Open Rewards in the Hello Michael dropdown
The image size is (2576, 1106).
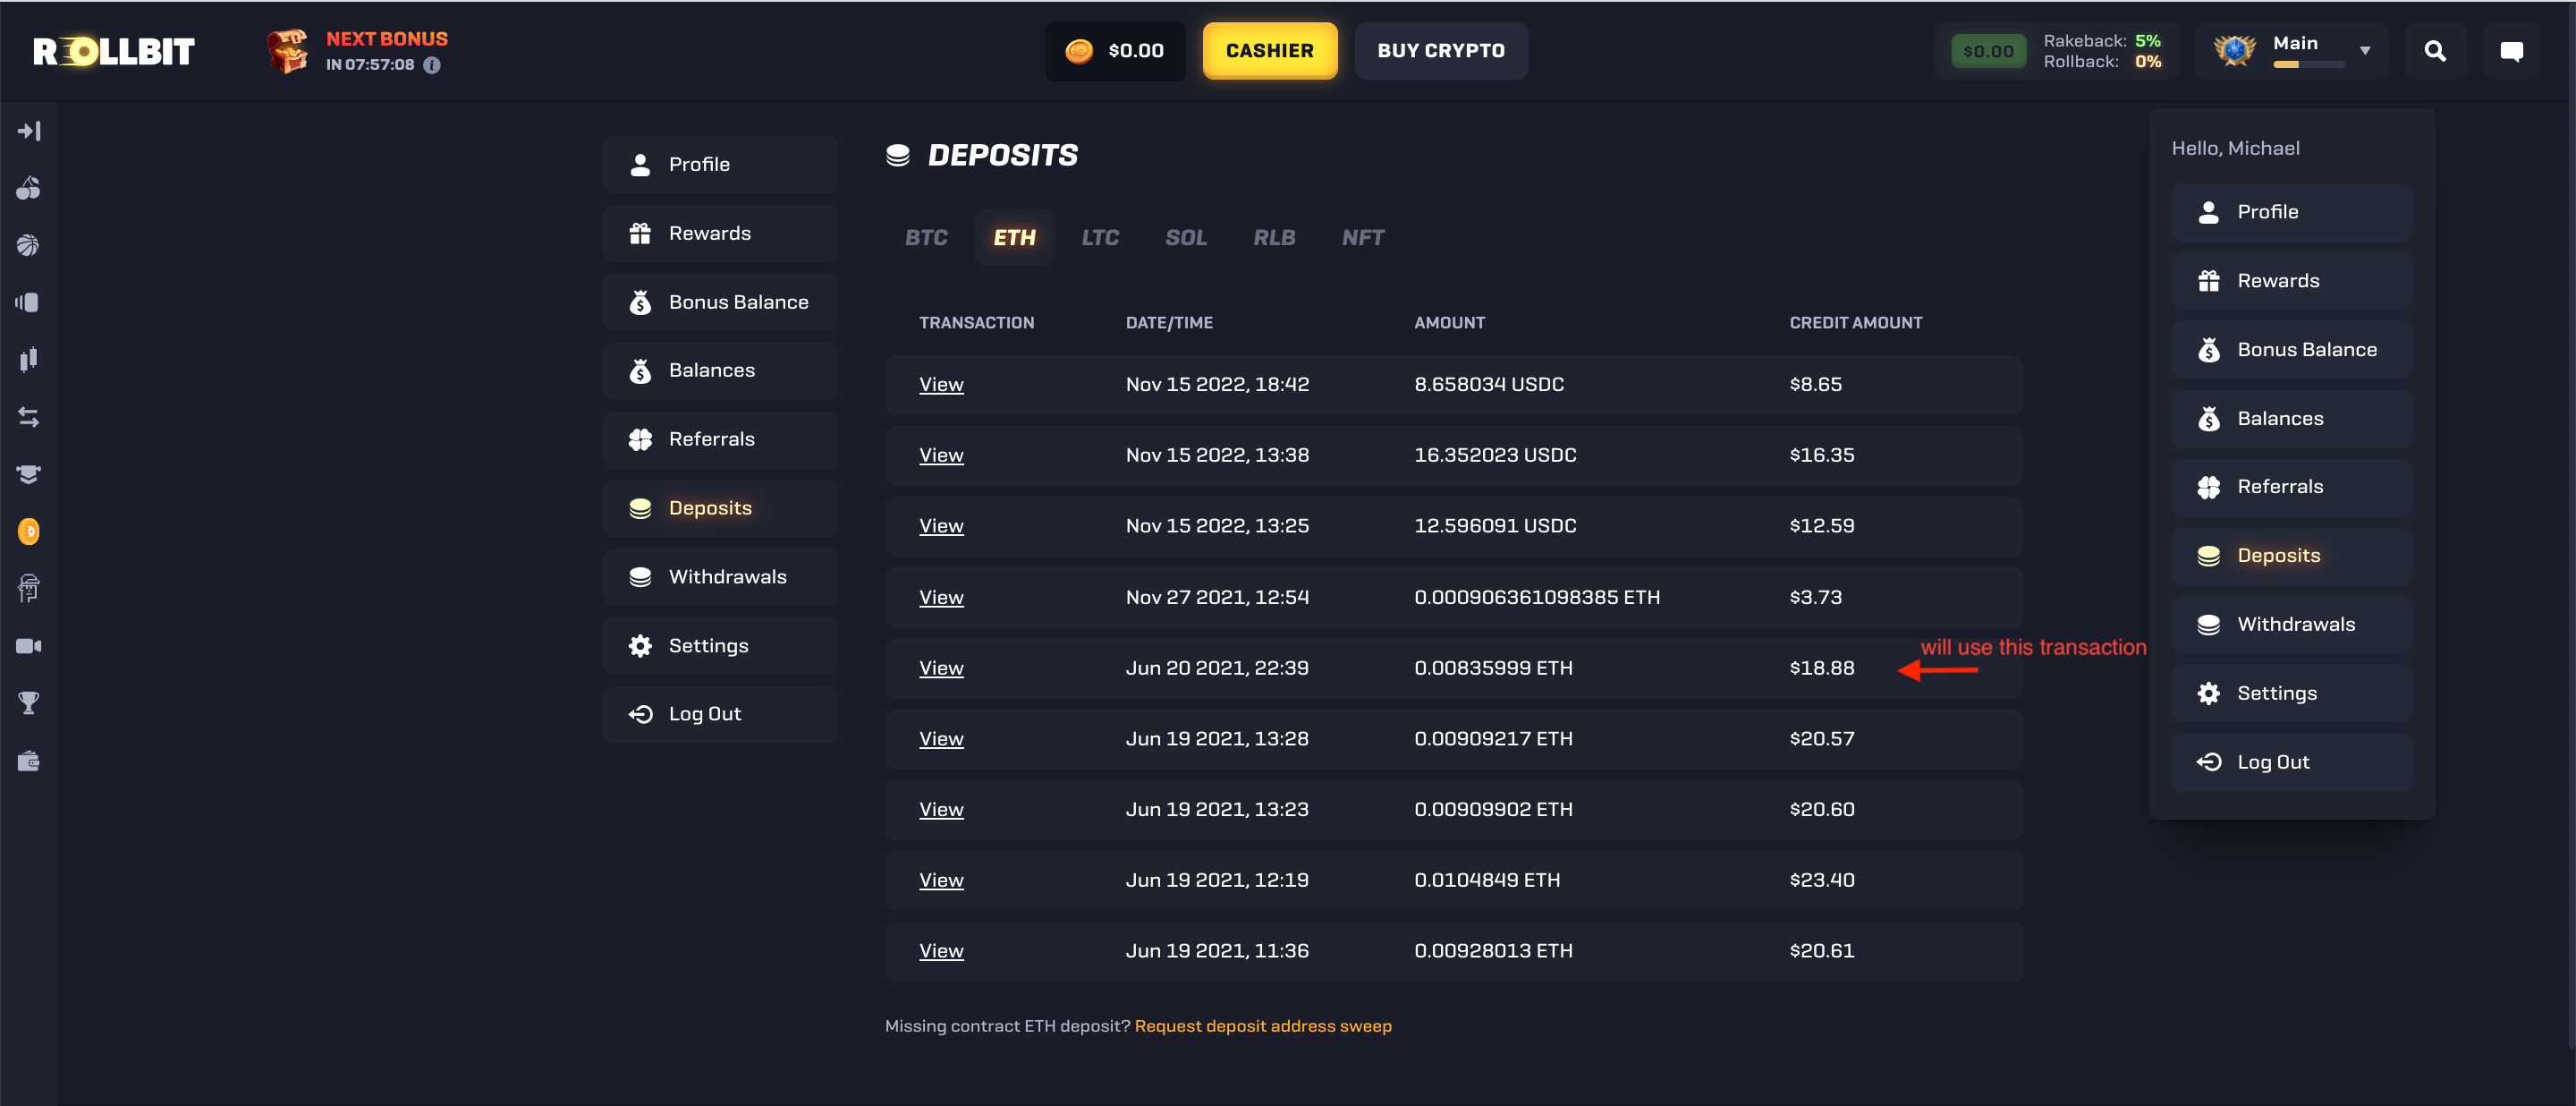pos(2291,281)
